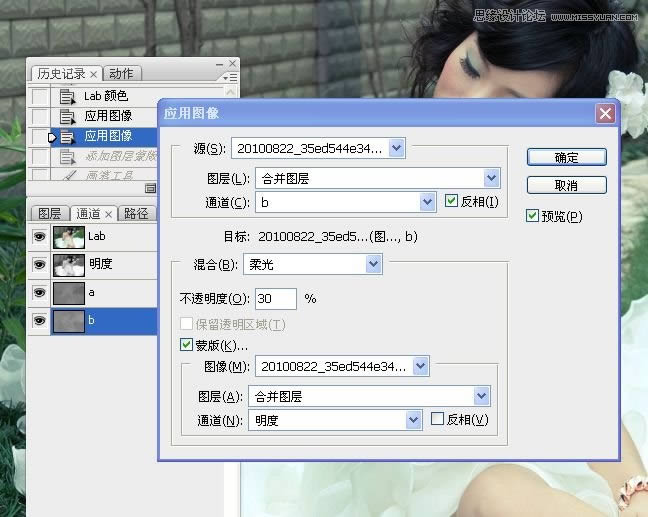Click the Lab 颜色 history state icon

pos(67,96)
